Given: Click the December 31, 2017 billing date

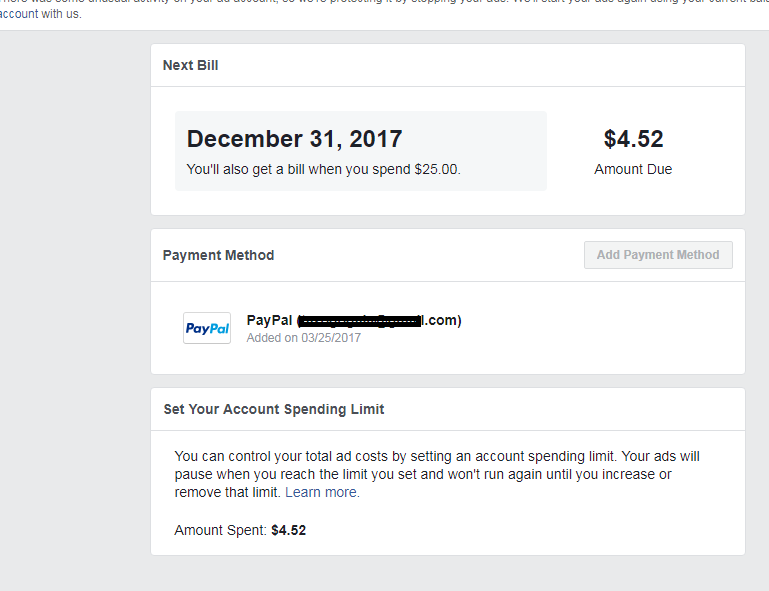Looking at the screenshot, I should pyautogui.click(x=294, y=139).
